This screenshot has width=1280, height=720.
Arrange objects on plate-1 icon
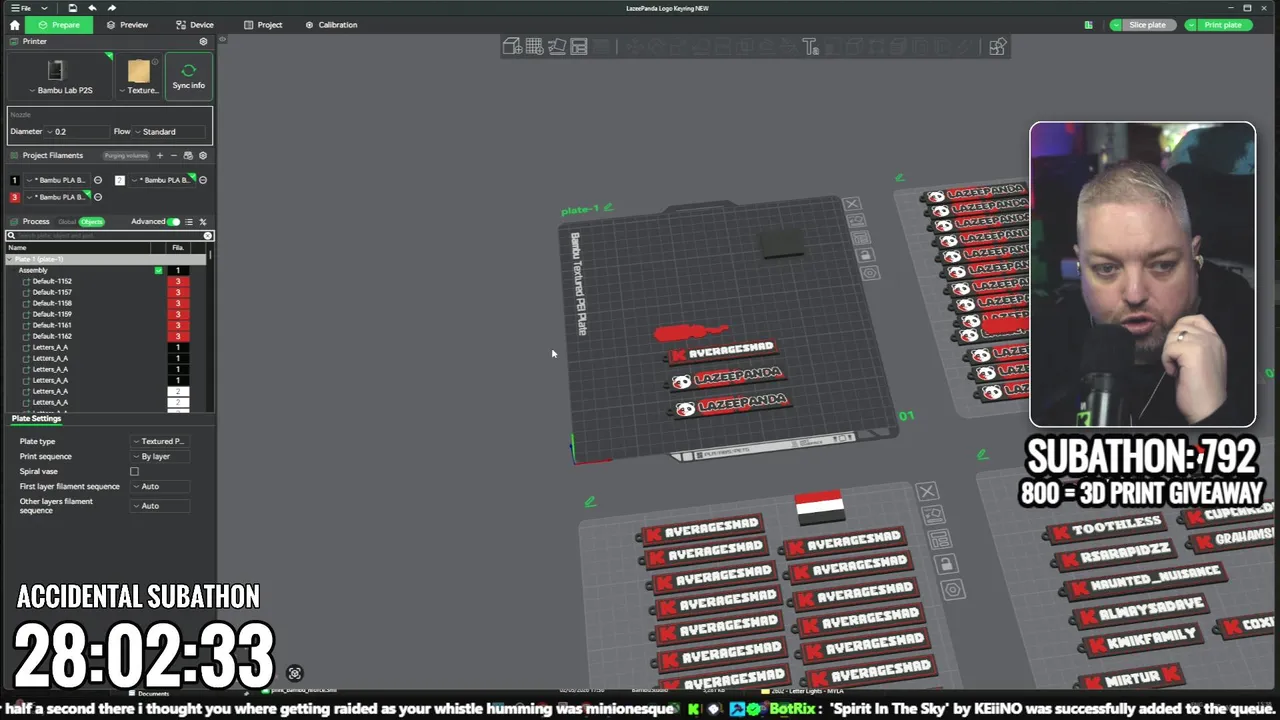[x=860, y=238]
